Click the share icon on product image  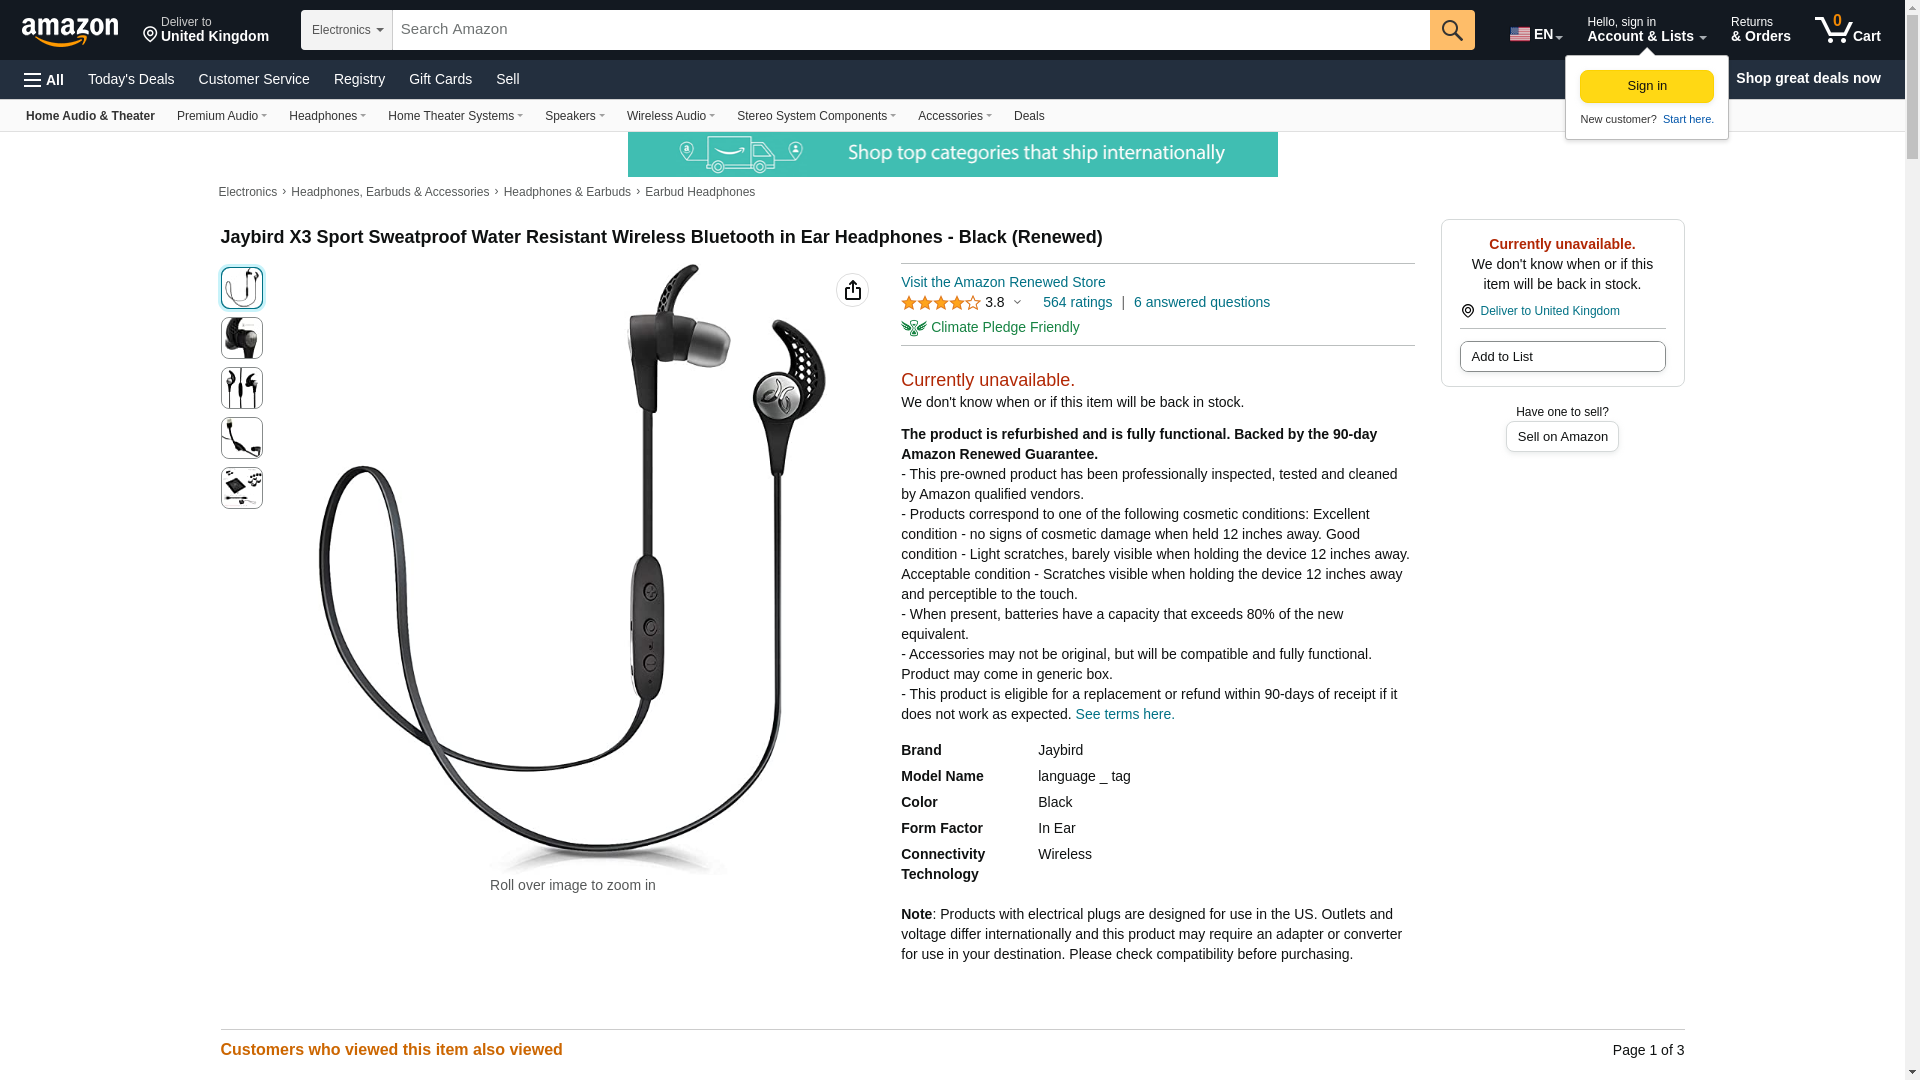click(852, 290)
